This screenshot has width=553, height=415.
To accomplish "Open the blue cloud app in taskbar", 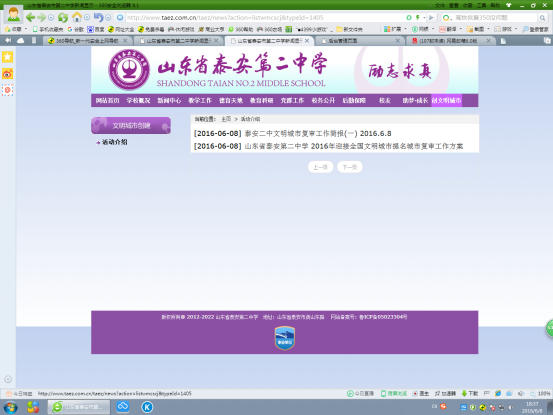I will 123,407.
